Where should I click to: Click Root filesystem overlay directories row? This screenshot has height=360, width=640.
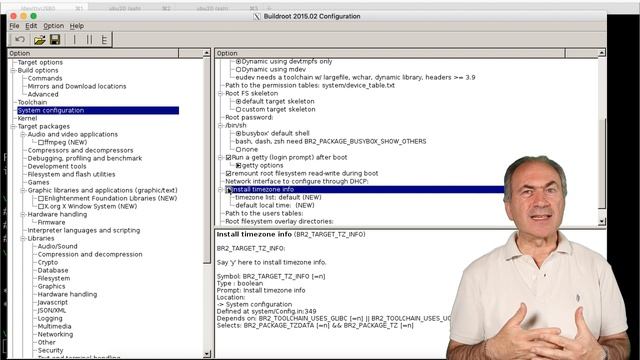(x=279, y=222)
